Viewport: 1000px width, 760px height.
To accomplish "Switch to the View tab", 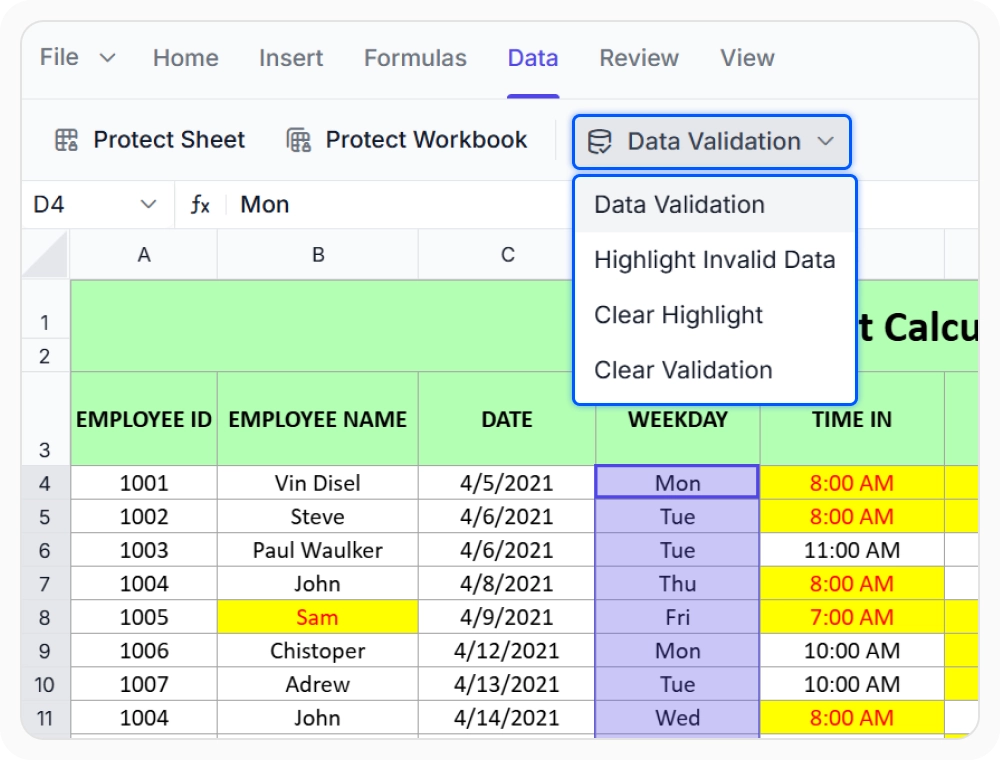I will (x=747, y=58).
